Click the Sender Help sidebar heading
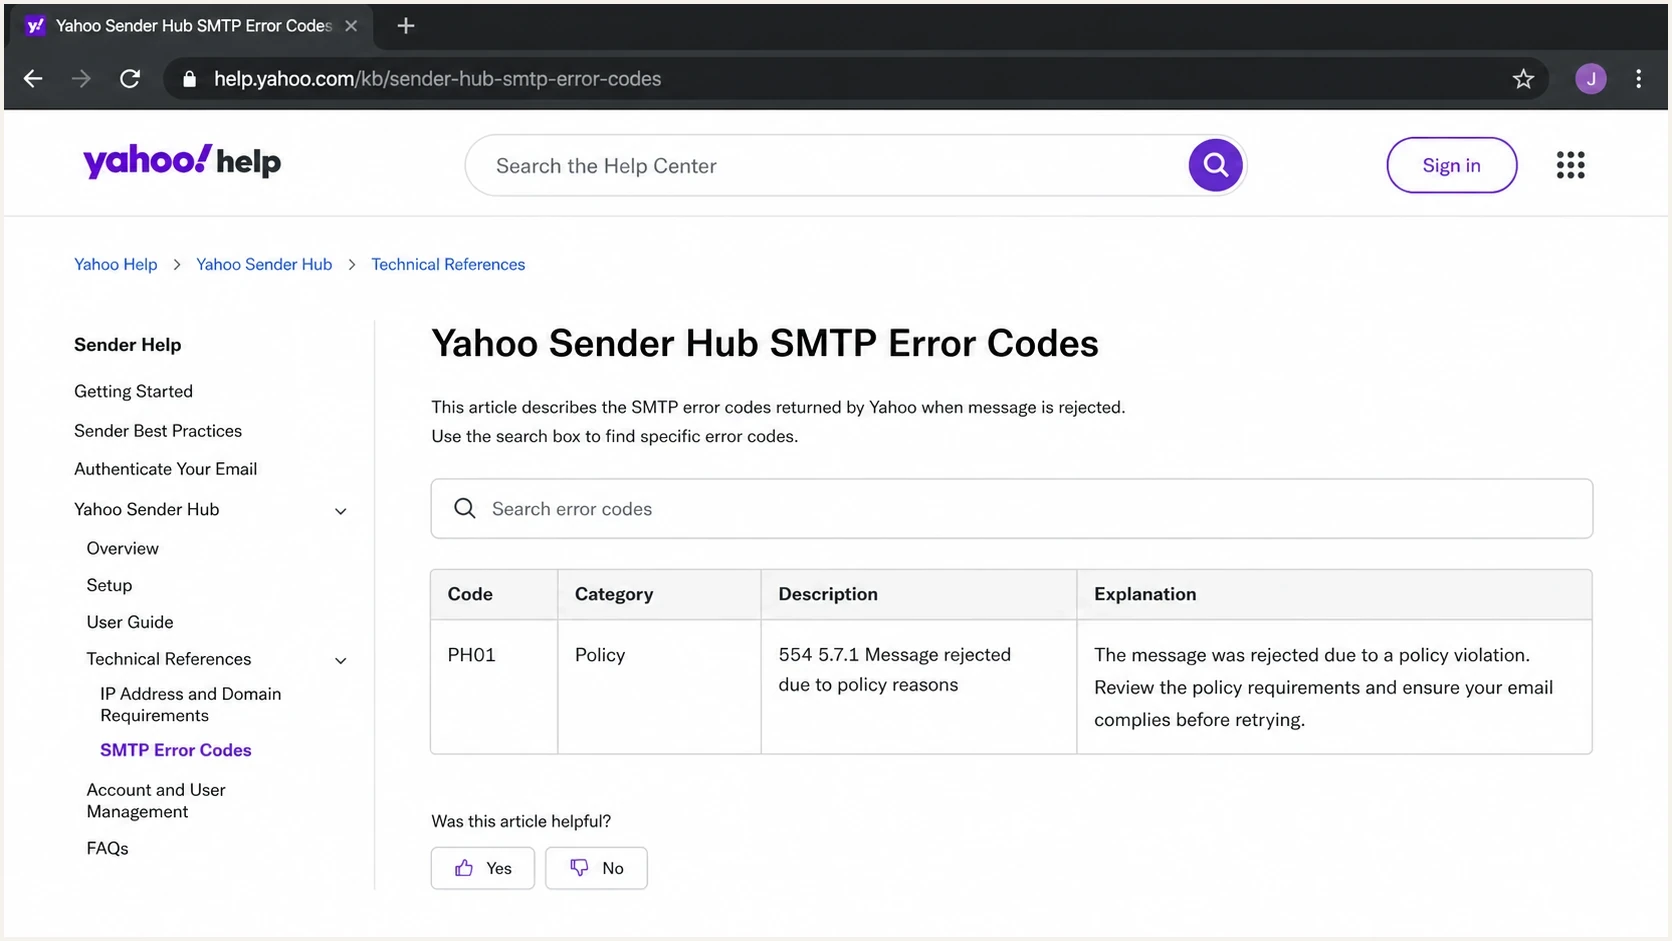The width and height of the screenshot is (1672, 941). [127, 345]
